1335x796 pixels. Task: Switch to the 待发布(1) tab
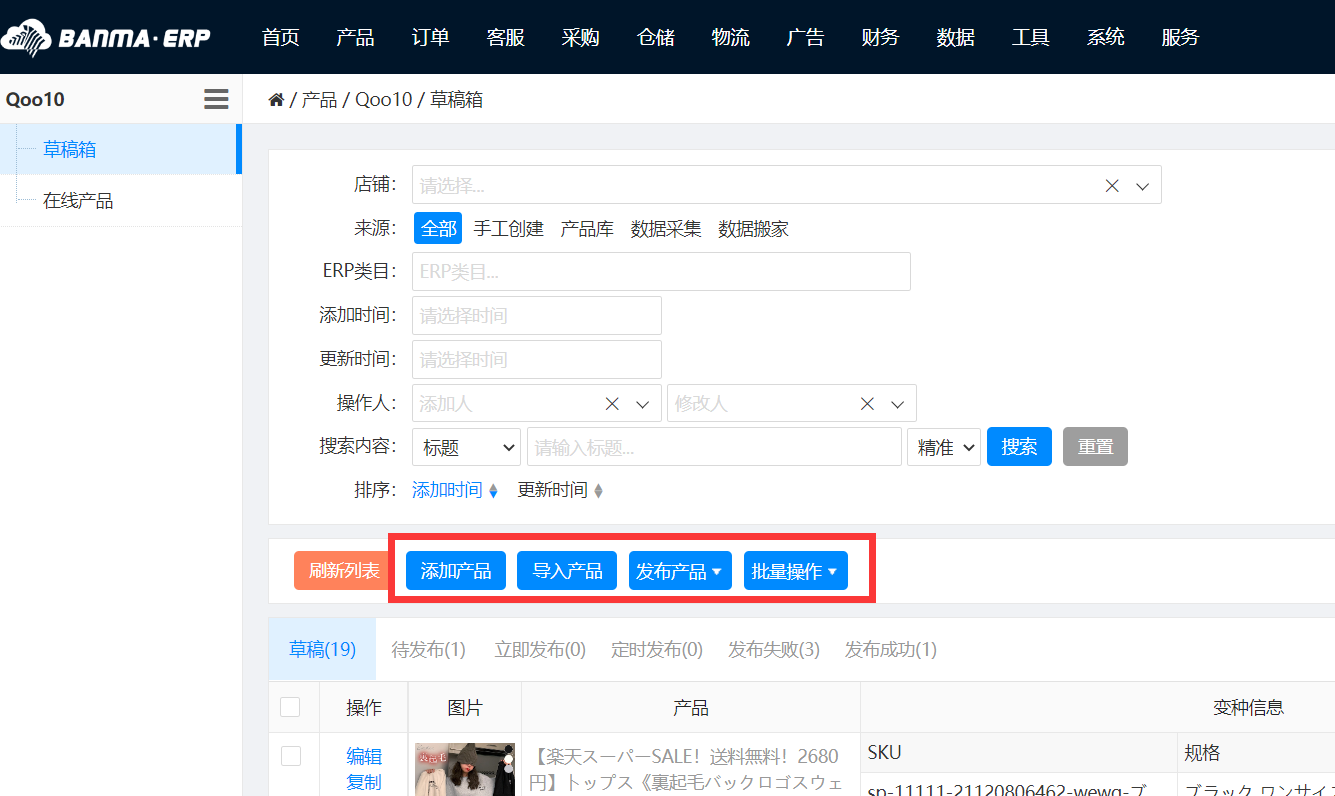coord(429,650)
